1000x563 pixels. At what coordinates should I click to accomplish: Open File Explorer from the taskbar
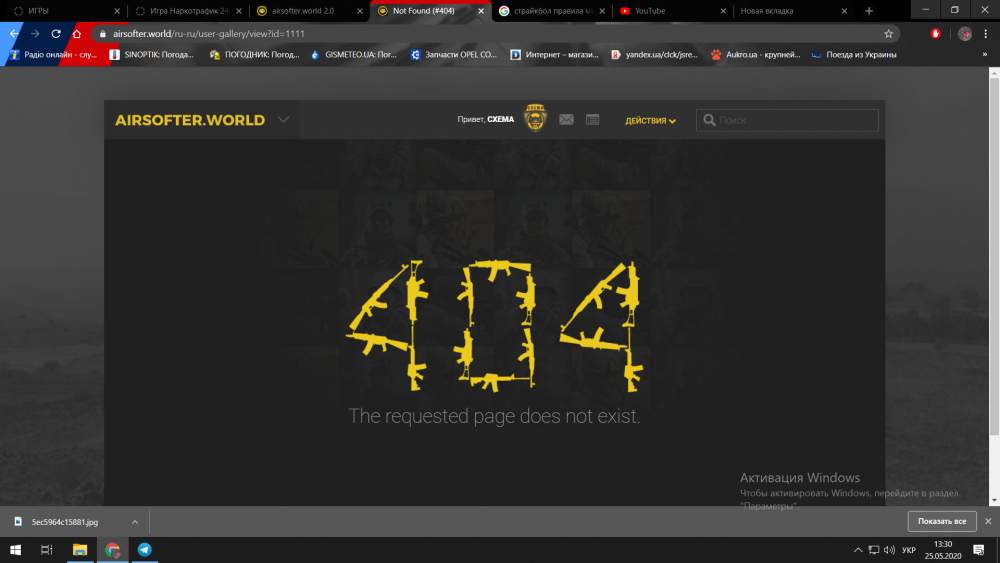pyautogui.click(x=80, y=550)
